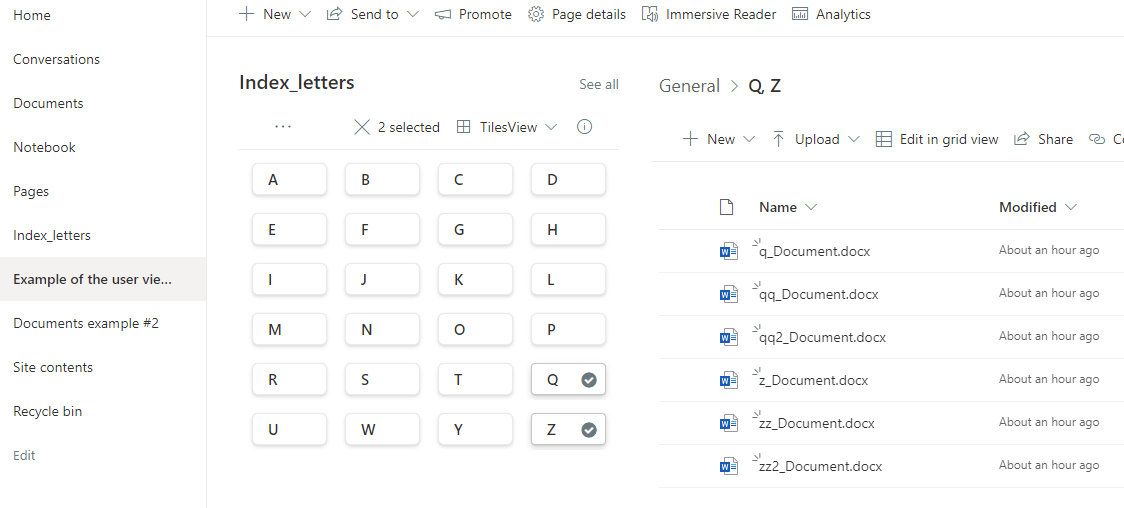Select the letter A tile
Viewport: 1124px width, 508px height.
[289, 179]
